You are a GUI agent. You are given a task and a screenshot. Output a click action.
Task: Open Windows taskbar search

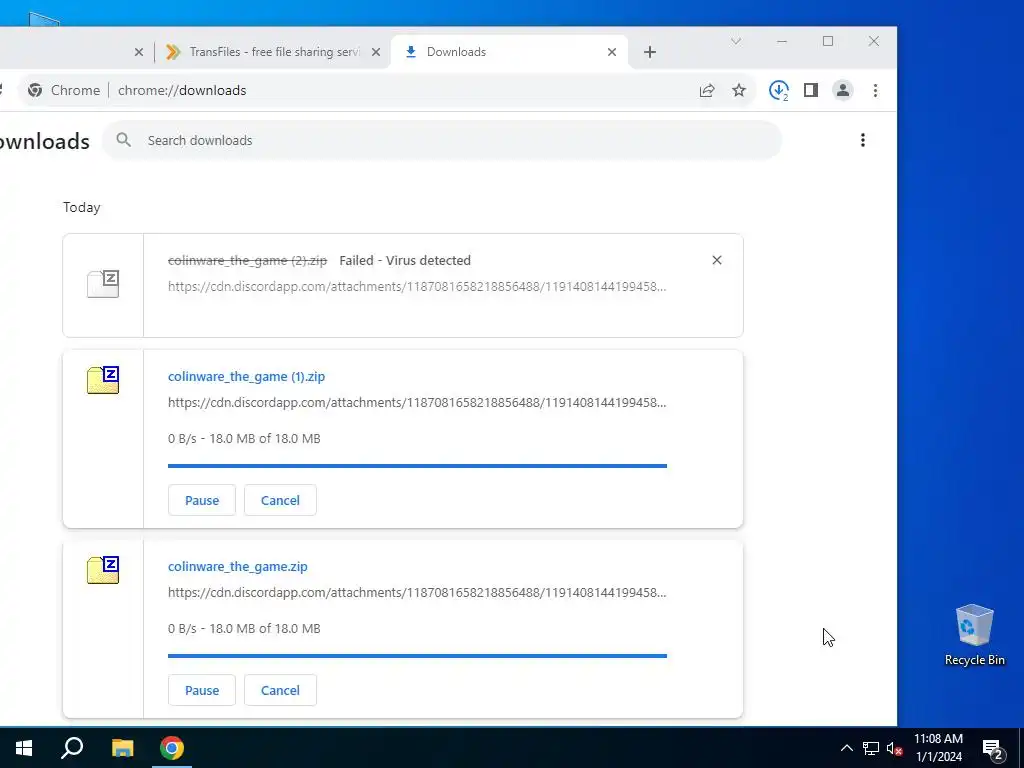pos(72,748)
